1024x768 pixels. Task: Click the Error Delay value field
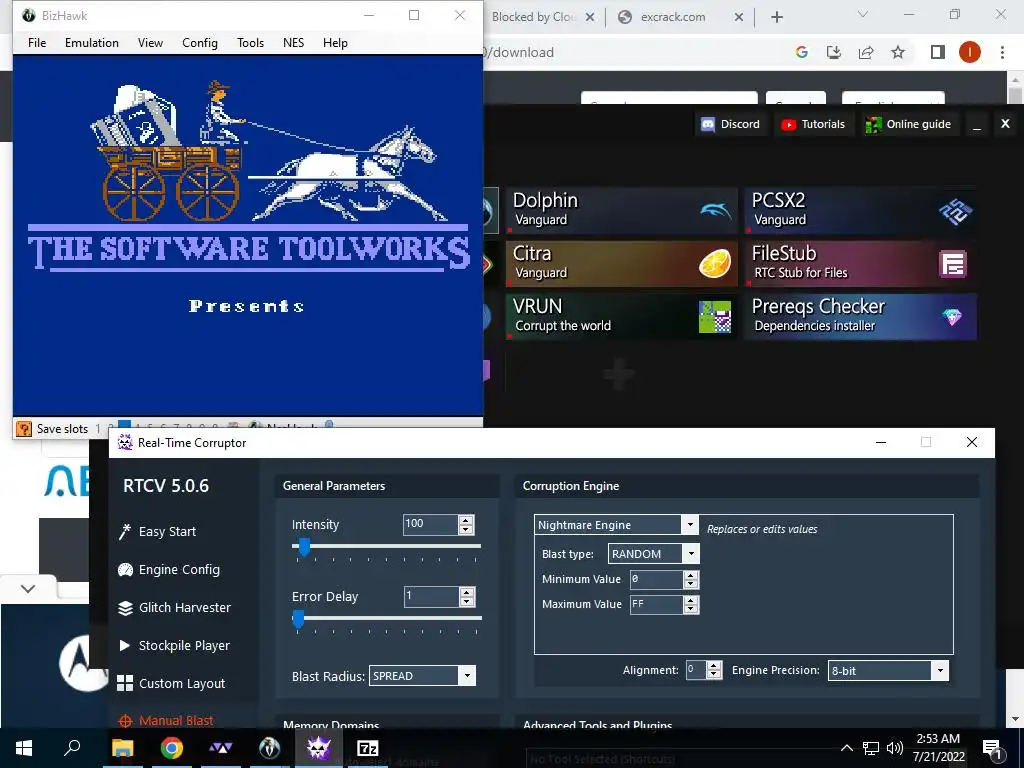click(431, 596)
